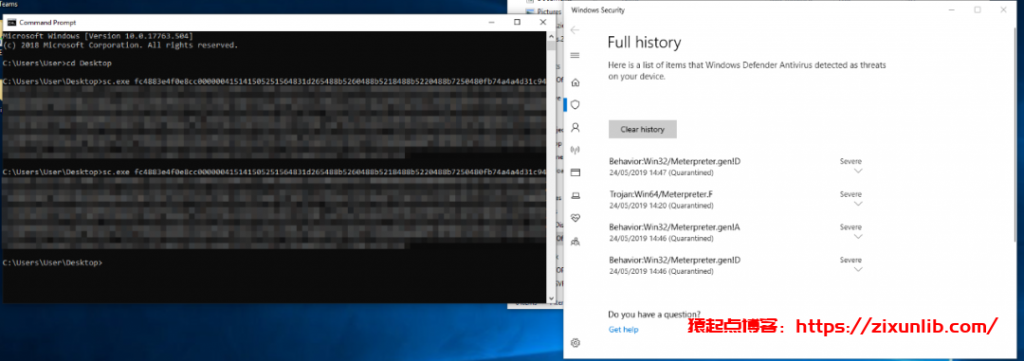Image resolution: width=1024 pixels, height=361 pixels.
Task: Click the first sc.exe command line
Action: 274,82
